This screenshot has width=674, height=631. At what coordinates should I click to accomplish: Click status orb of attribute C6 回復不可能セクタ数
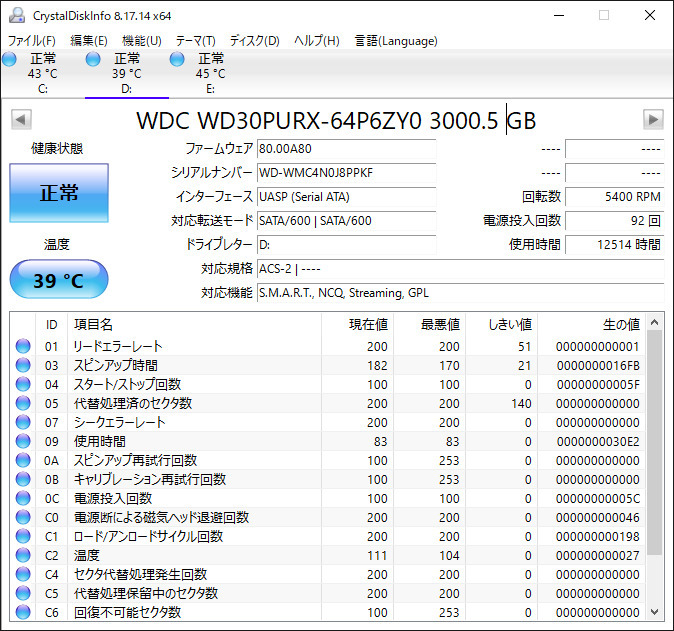click(x=23, y=612)
